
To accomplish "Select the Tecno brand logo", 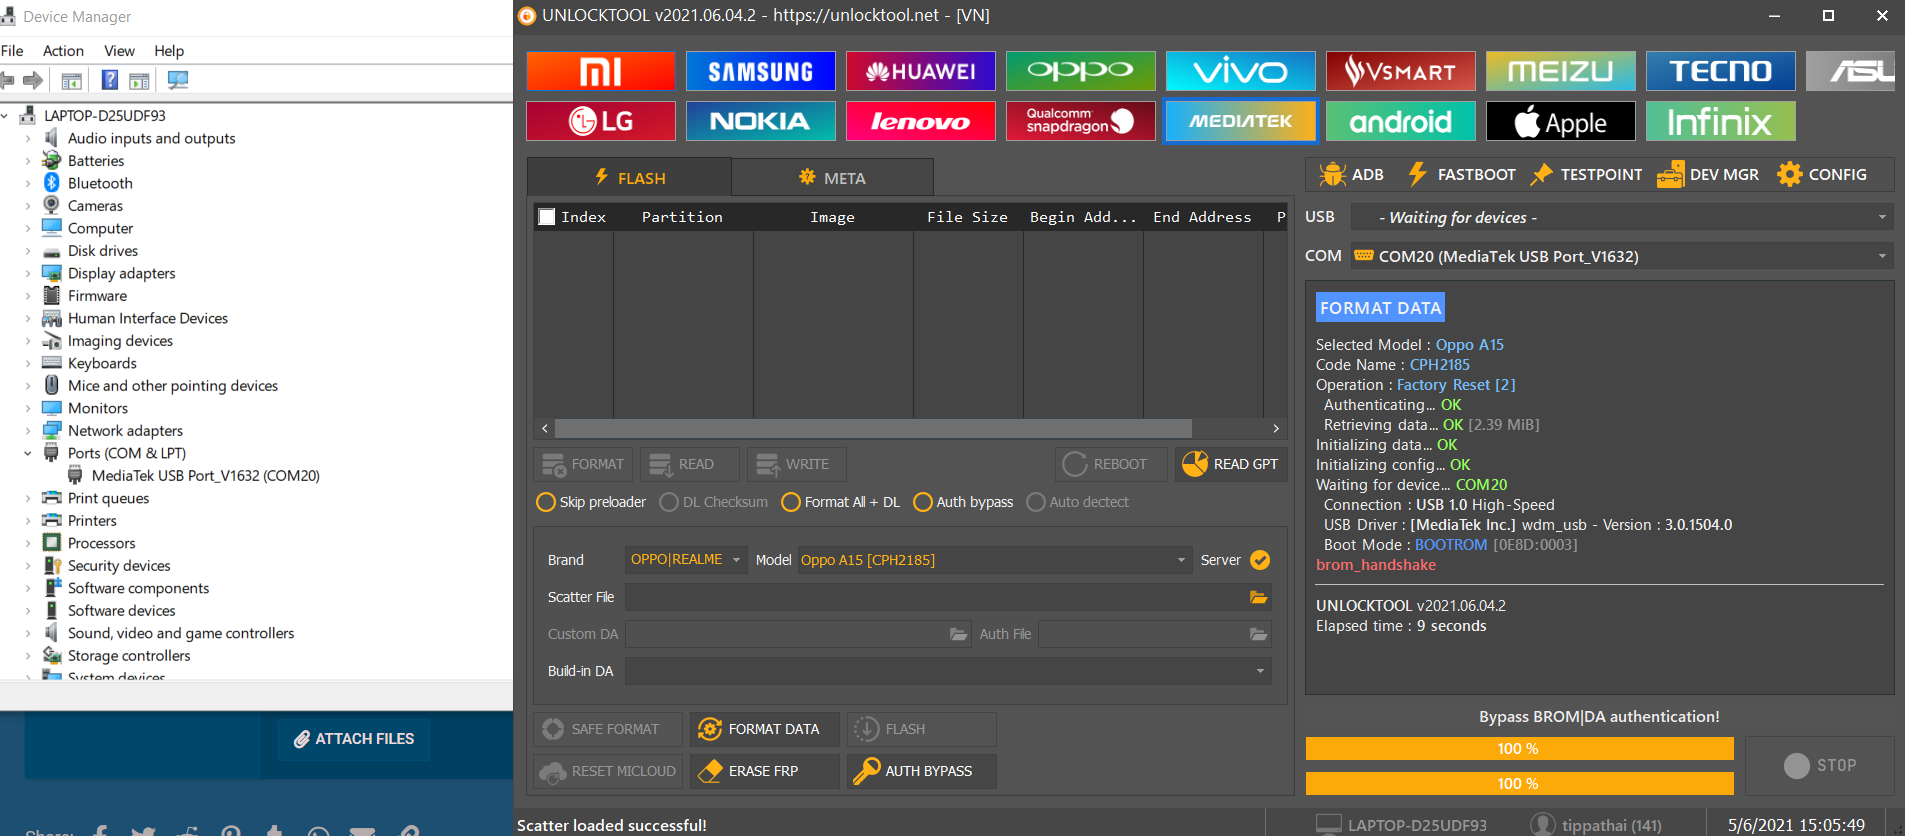I will coord(1721,71).
